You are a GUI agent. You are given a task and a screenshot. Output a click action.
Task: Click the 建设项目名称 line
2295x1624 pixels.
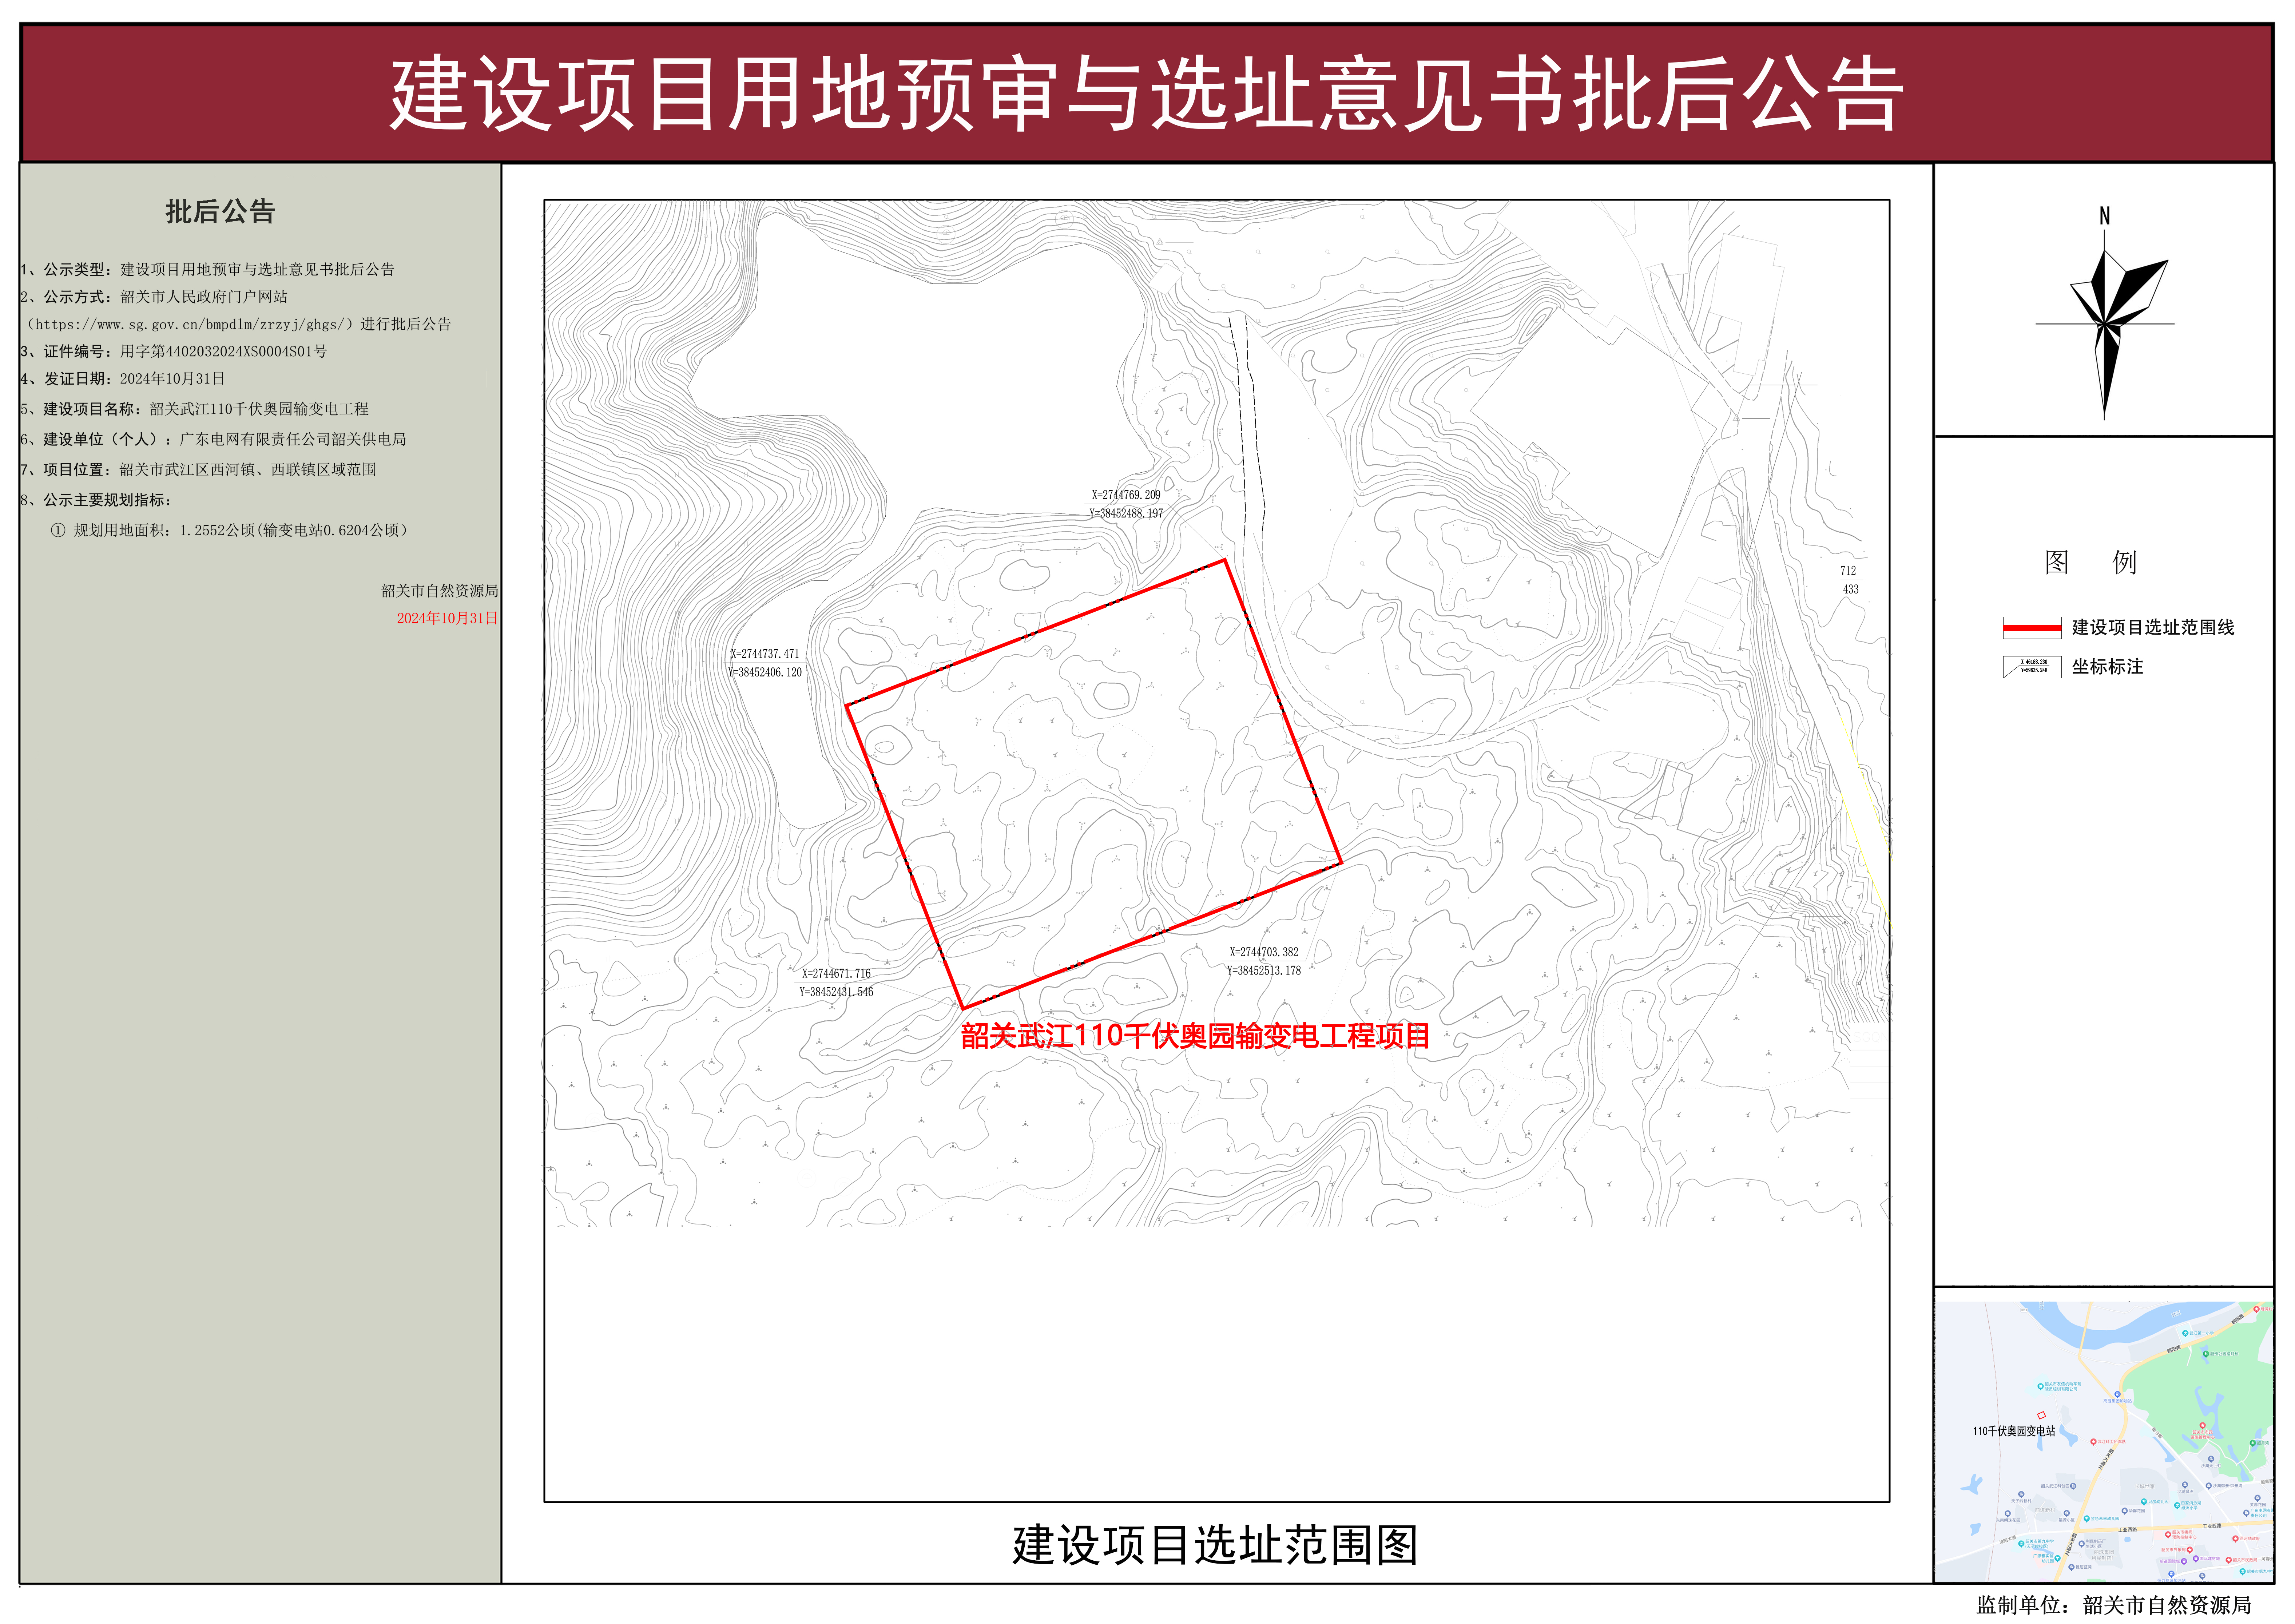(x=195, y=409)
